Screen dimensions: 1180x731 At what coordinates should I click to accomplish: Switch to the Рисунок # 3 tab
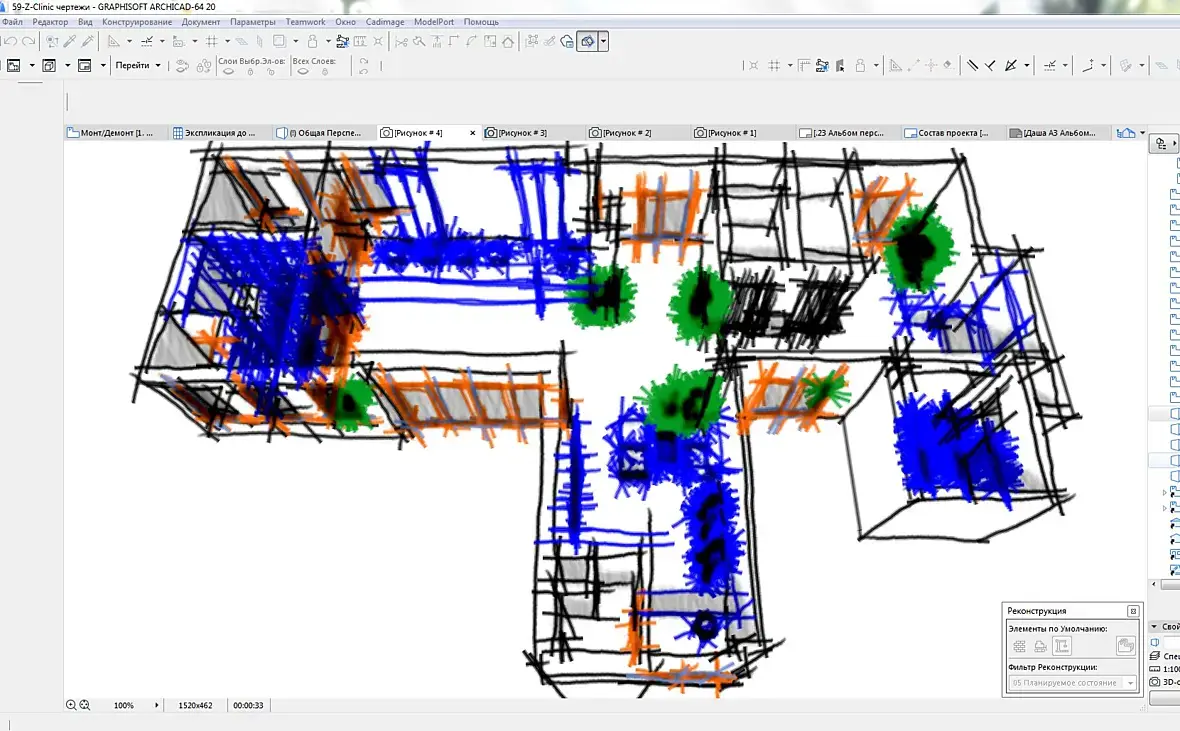(x=534, y=132)
